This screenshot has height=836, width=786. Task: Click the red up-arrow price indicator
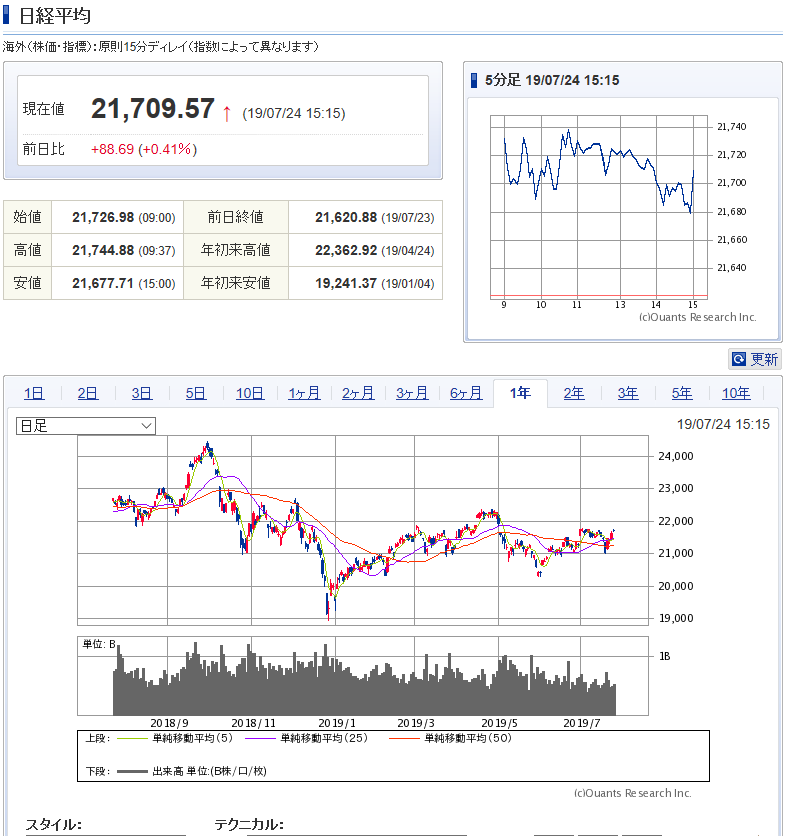tap(227, 114)
